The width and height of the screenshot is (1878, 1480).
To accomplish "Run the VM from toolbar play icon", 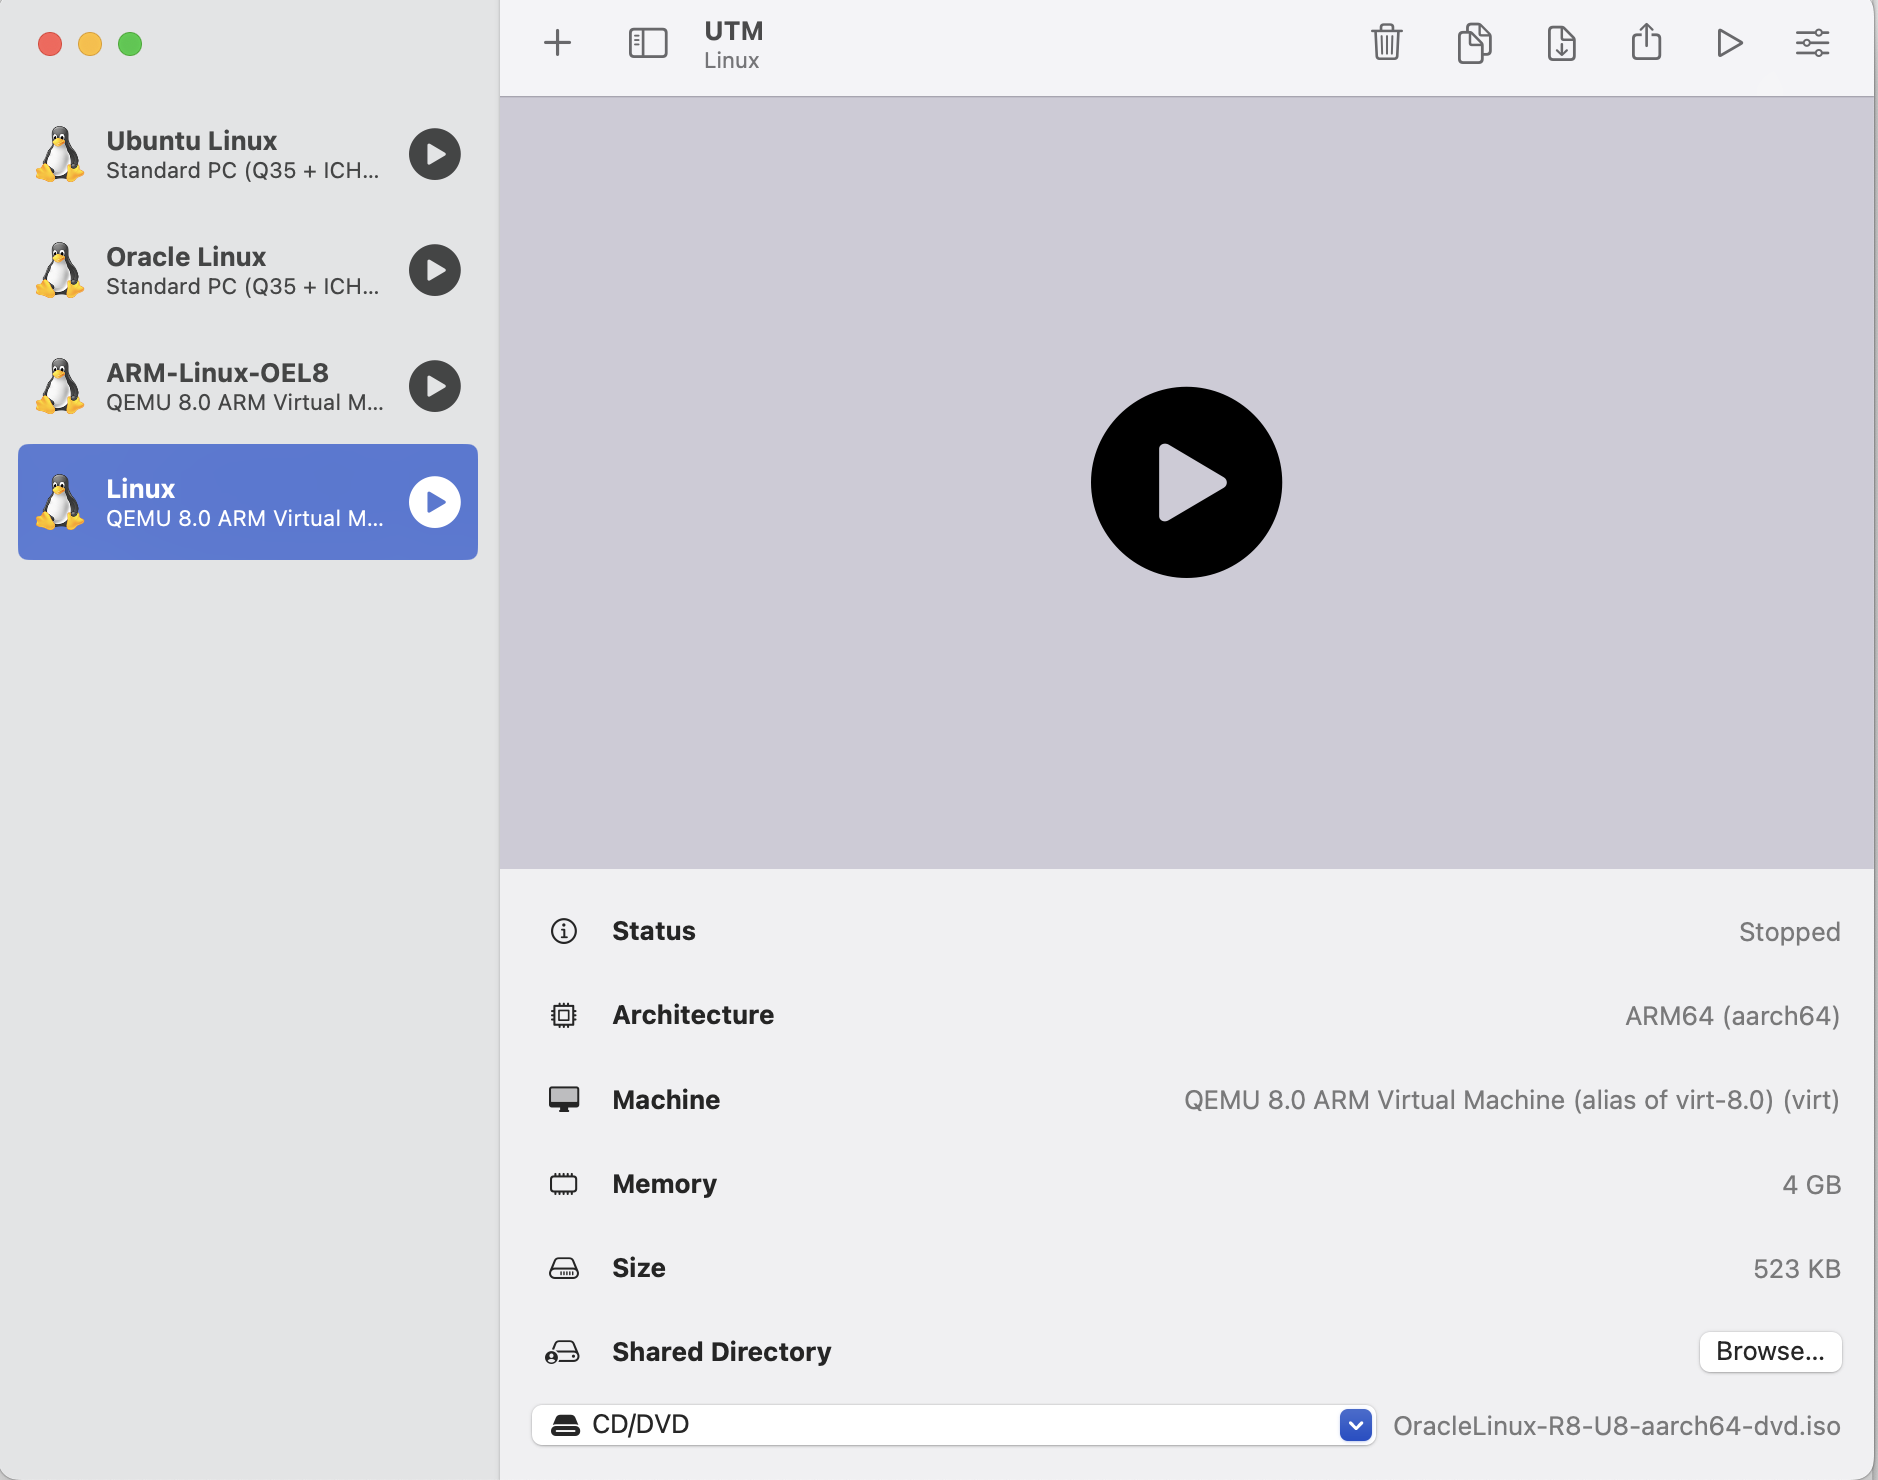I will coord(1729,43).
